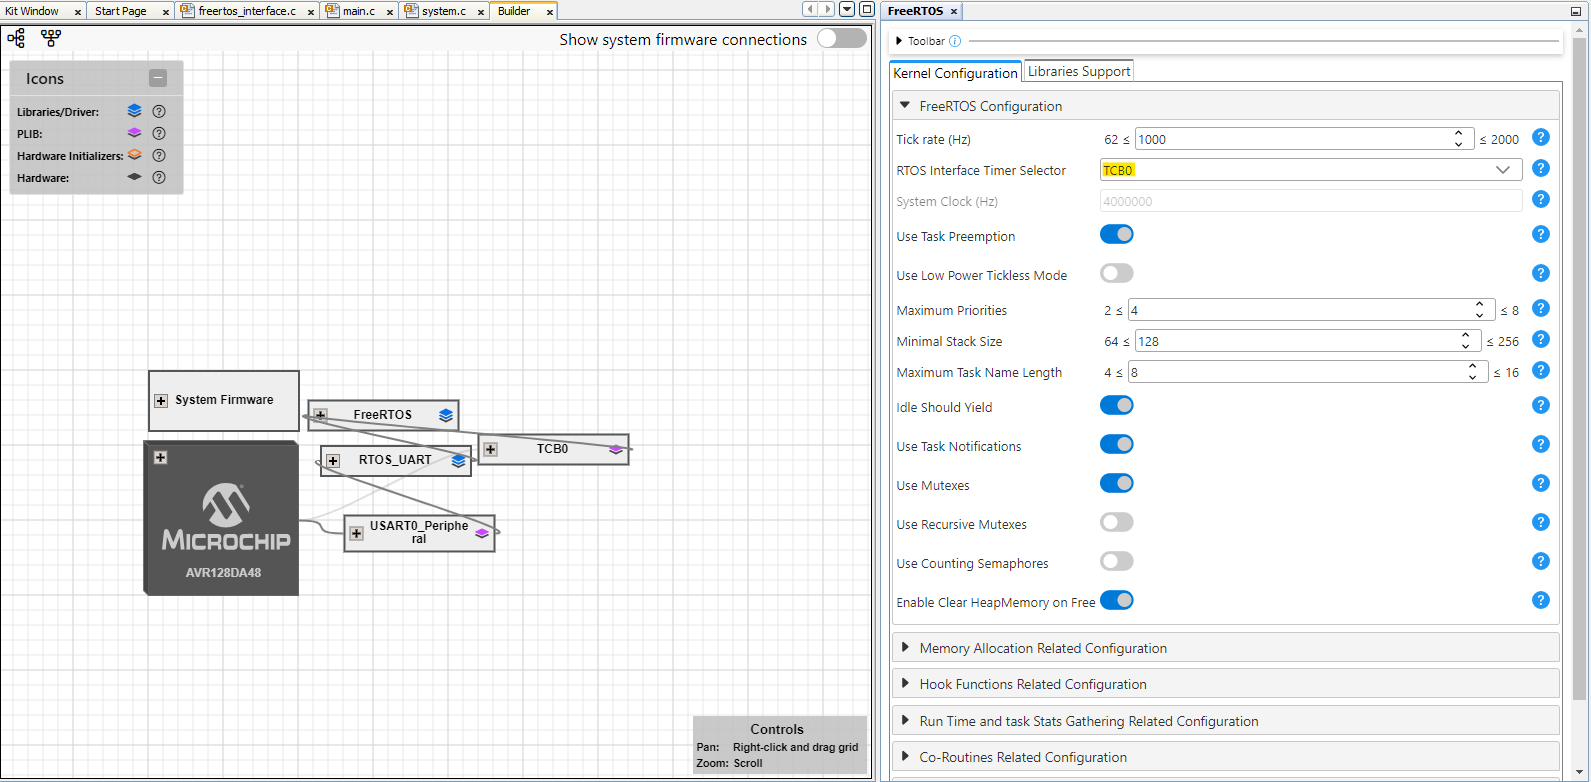Click the Toolbar info icon
Screen dimensions: 1591x782
[x=955, y=41]
